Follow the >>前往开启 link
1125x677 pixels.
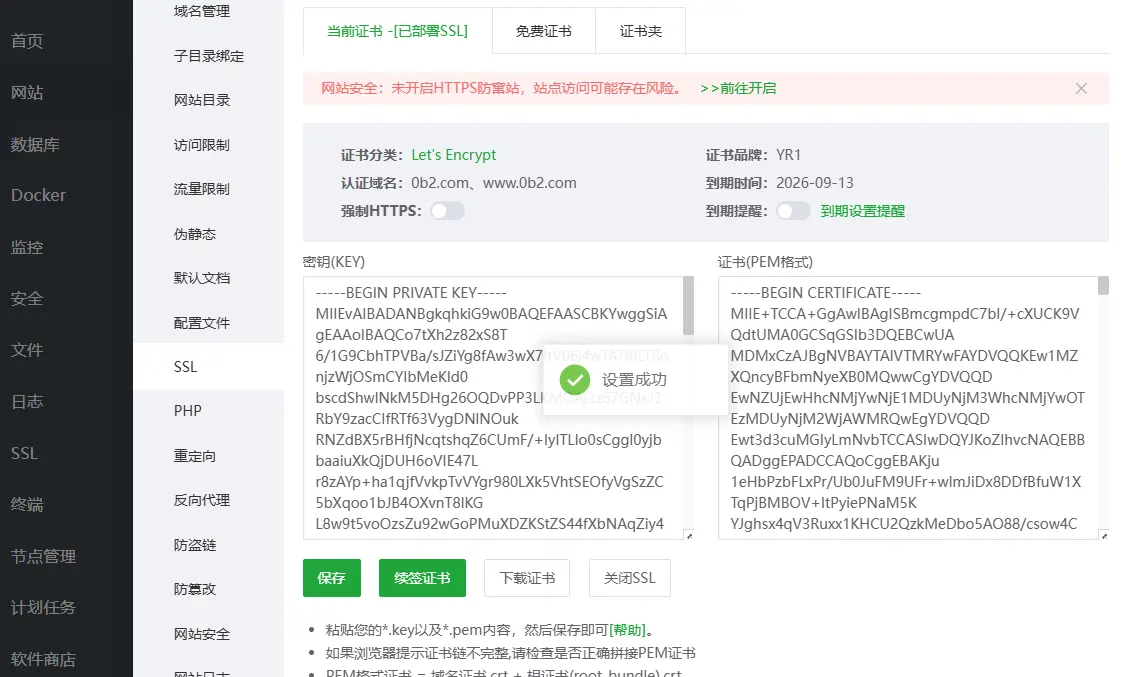pos(738,88)
